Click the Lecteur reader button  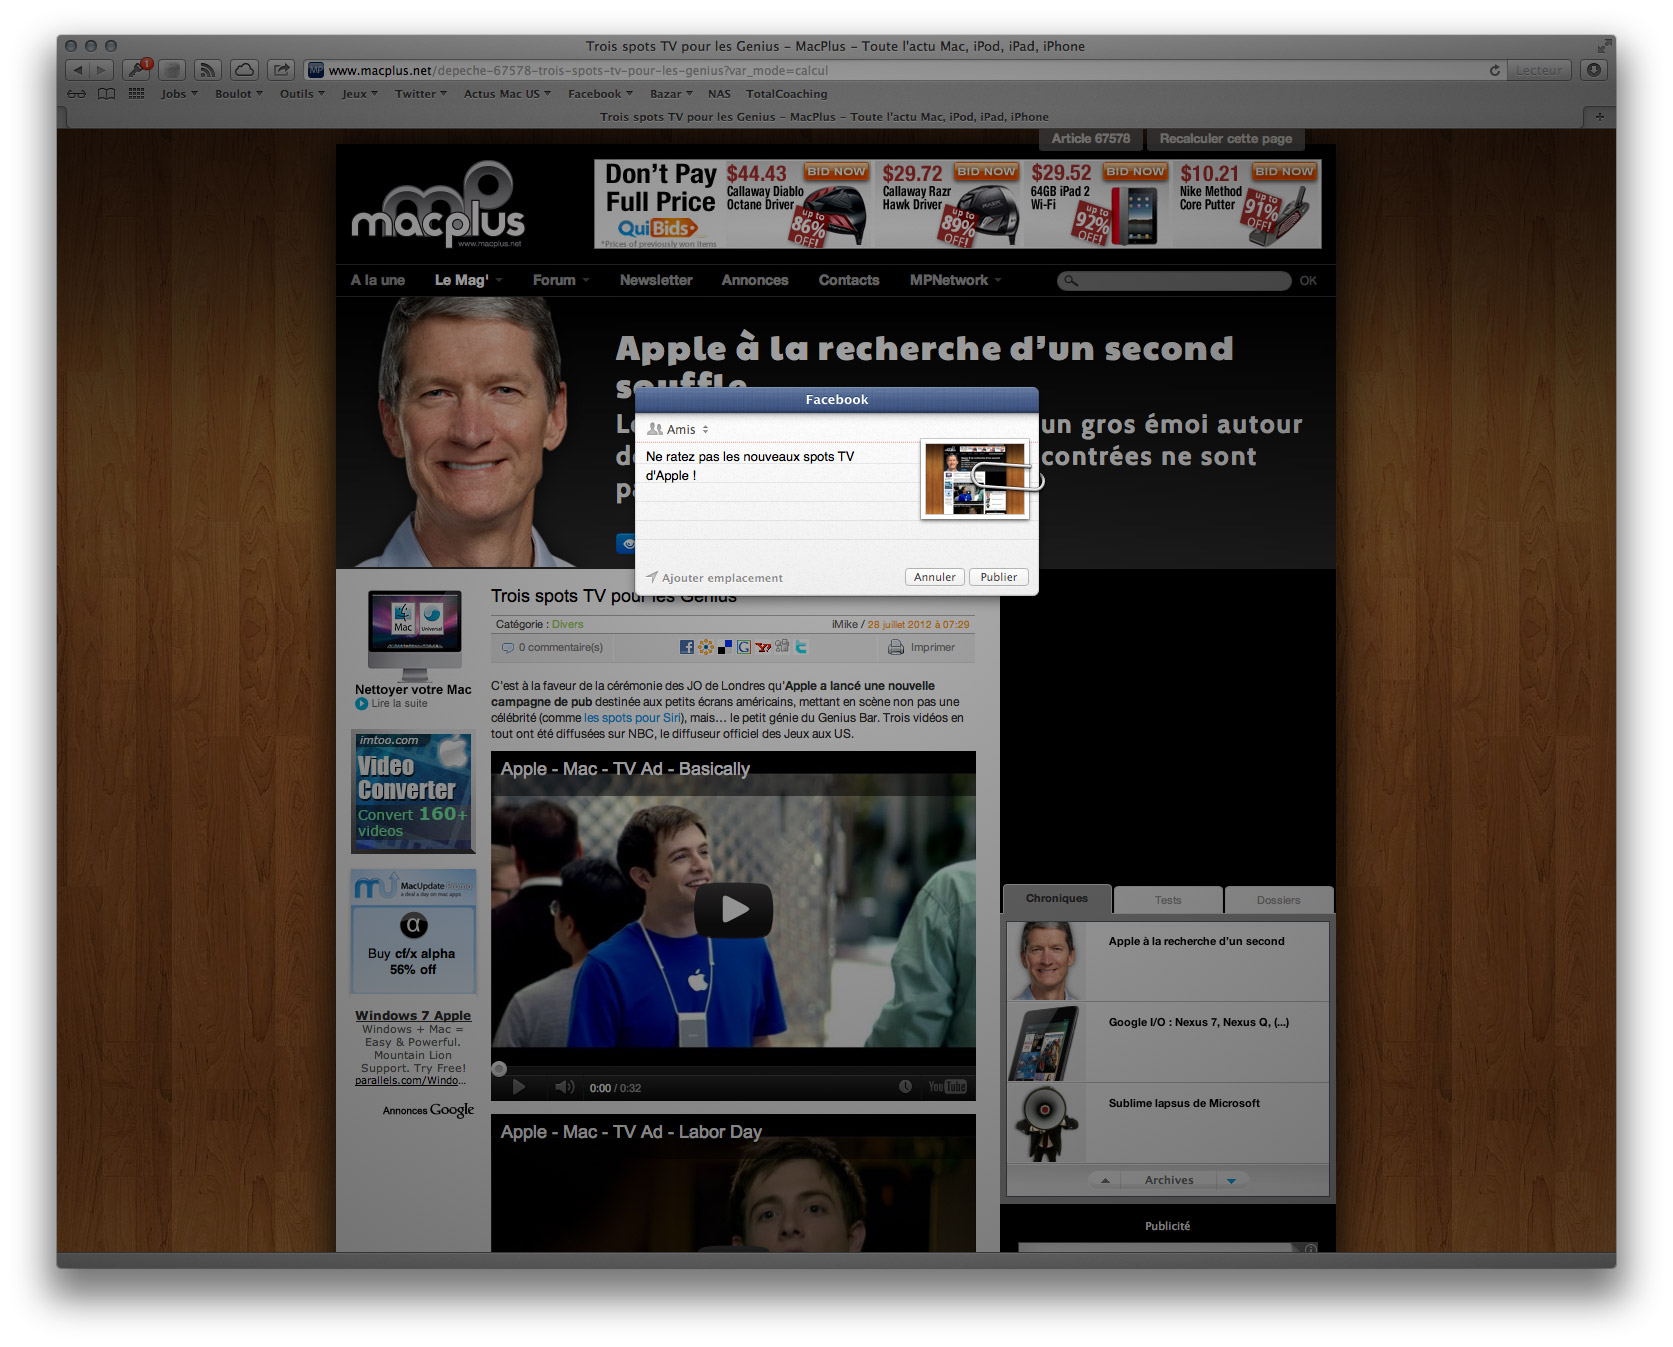coord(1539,70)
